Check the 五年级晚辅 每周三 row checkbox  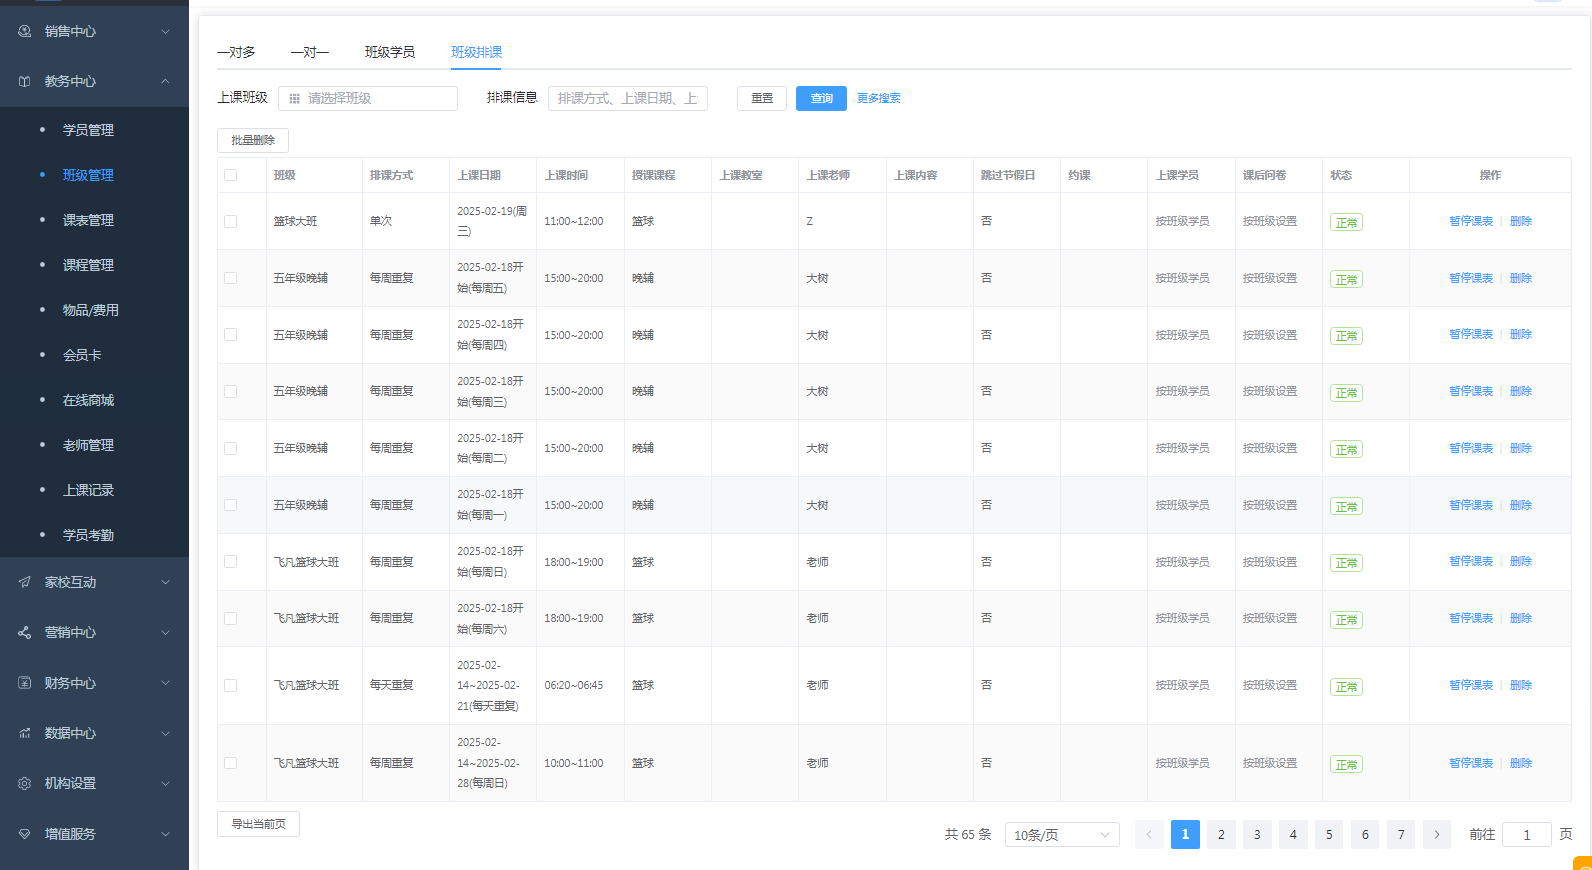point(231,391)
